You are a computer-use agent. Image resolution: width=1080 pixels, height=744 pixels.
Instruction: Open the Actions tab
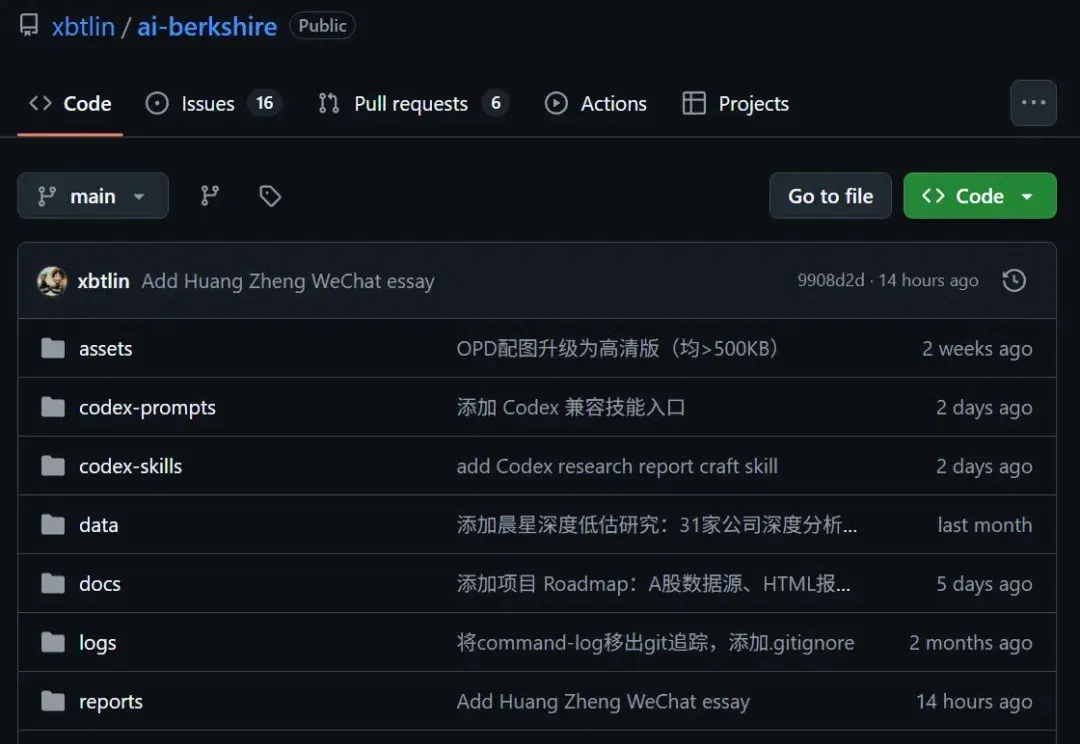pyautogui.click(x=596, y=103)
